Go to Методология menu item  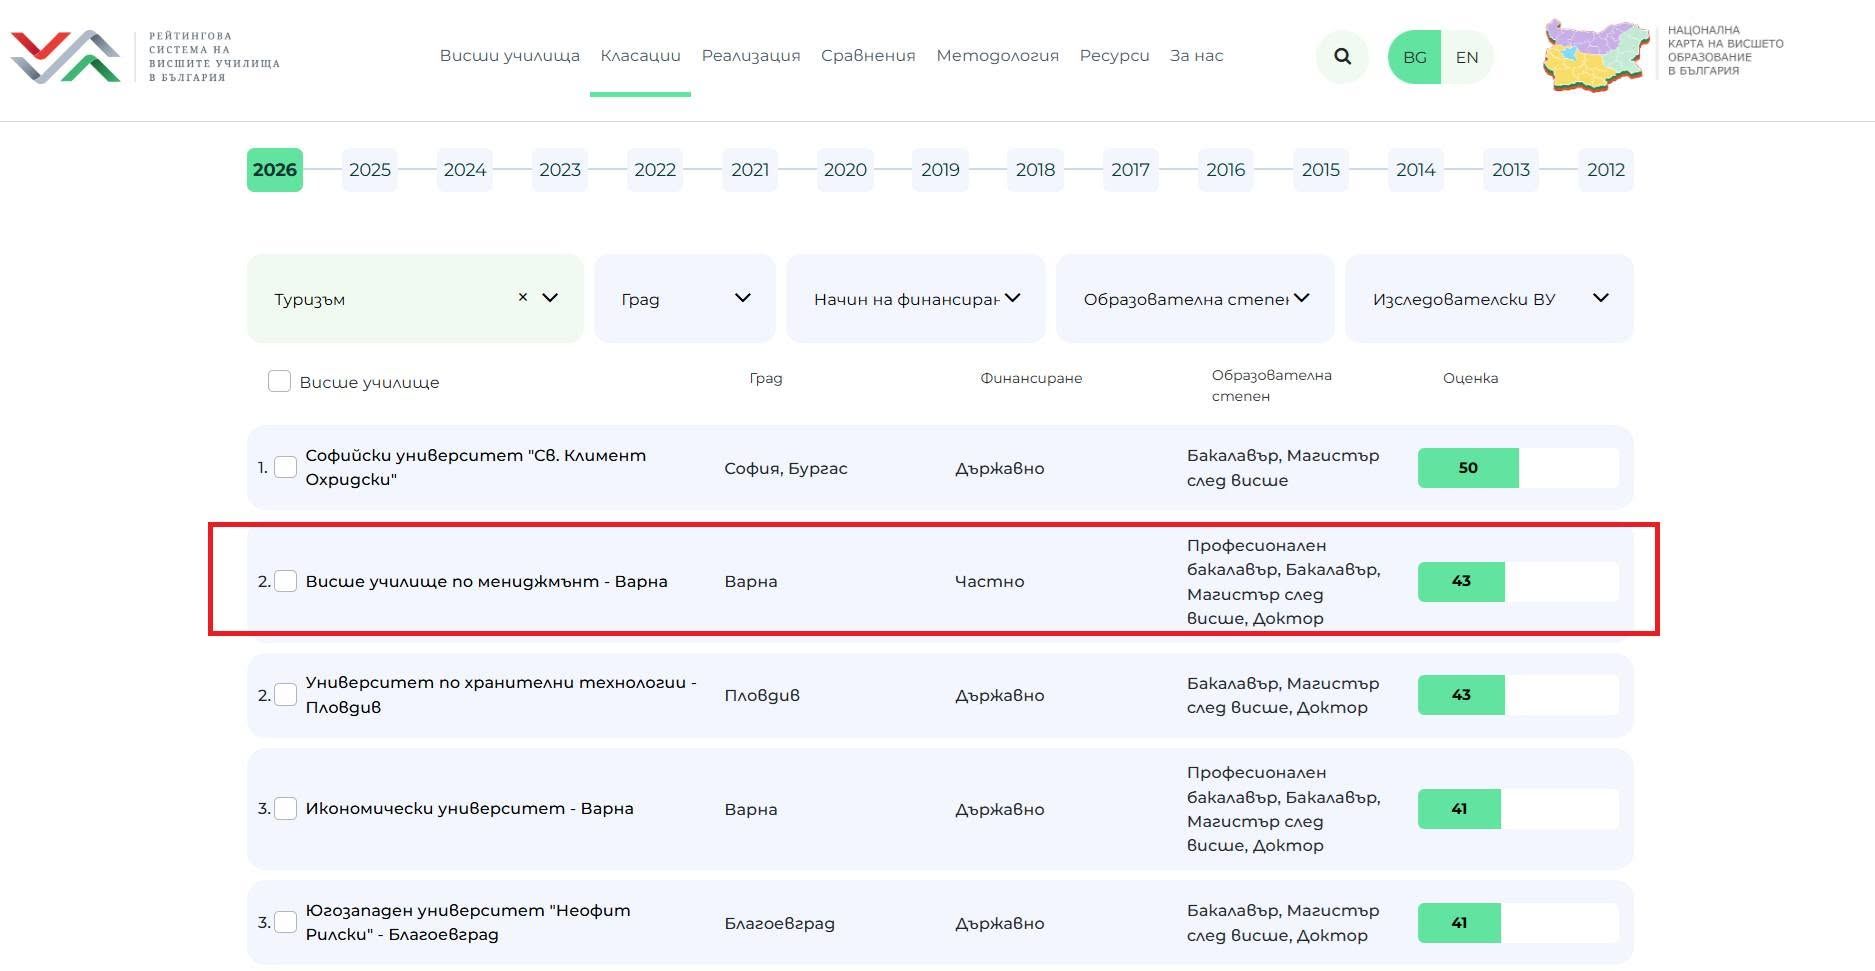[x=997, y=56]
